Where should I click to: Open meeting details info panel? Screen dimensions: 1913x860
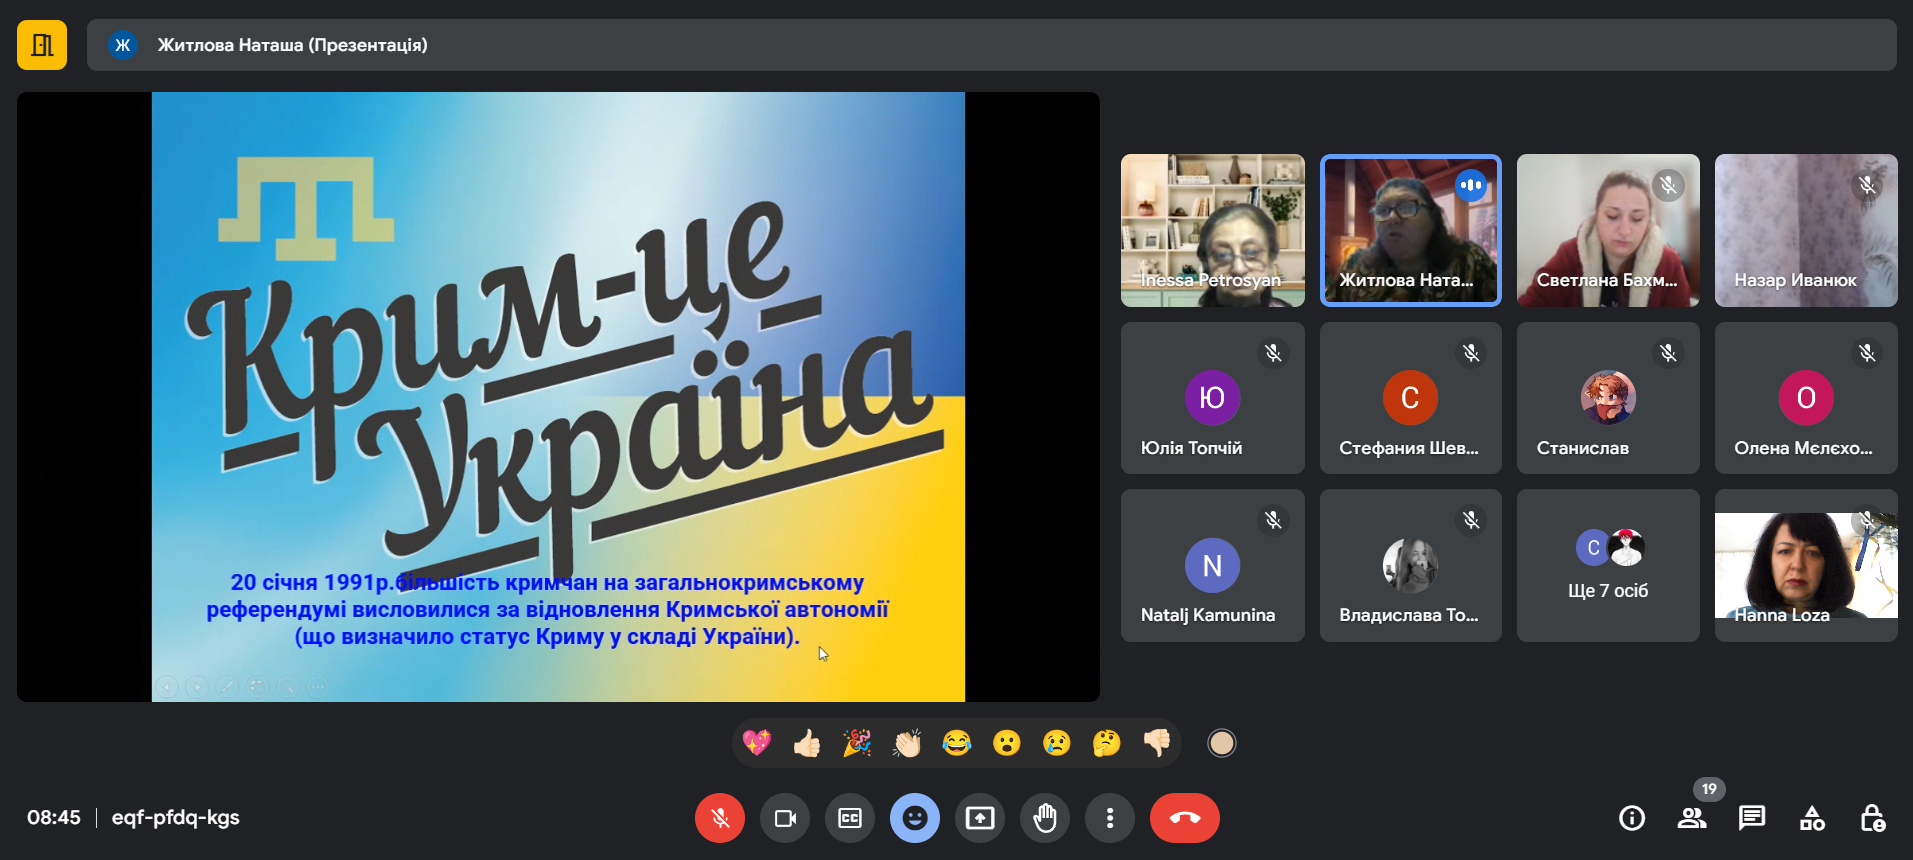[1632, 818]
